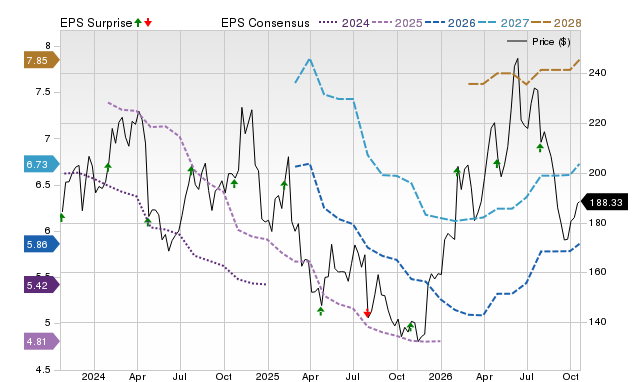Viewport: 640px width, 382px height.
Task: Click the Apr label right after 2026
Action: point(484,376)
